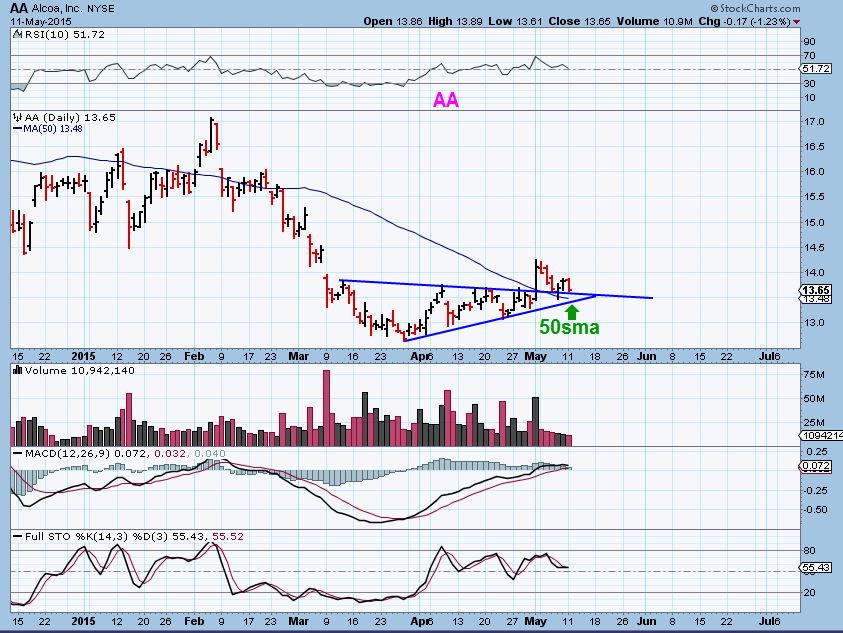The image size is (843, 633).
Task: Click the "MA(50) 13.48" legend label
Action: [53, 129]
